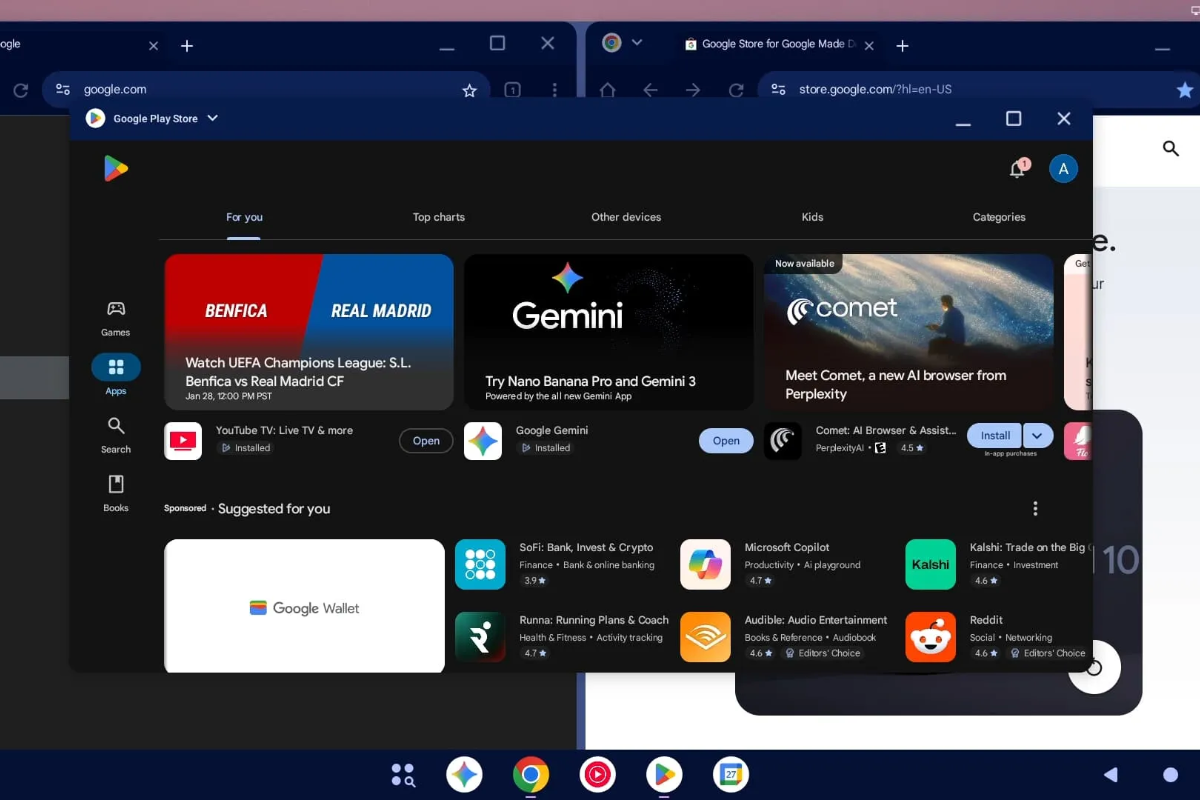Open Chrome menu in google.com window
Screen dimensions: 1200x800
click(555, 90)
